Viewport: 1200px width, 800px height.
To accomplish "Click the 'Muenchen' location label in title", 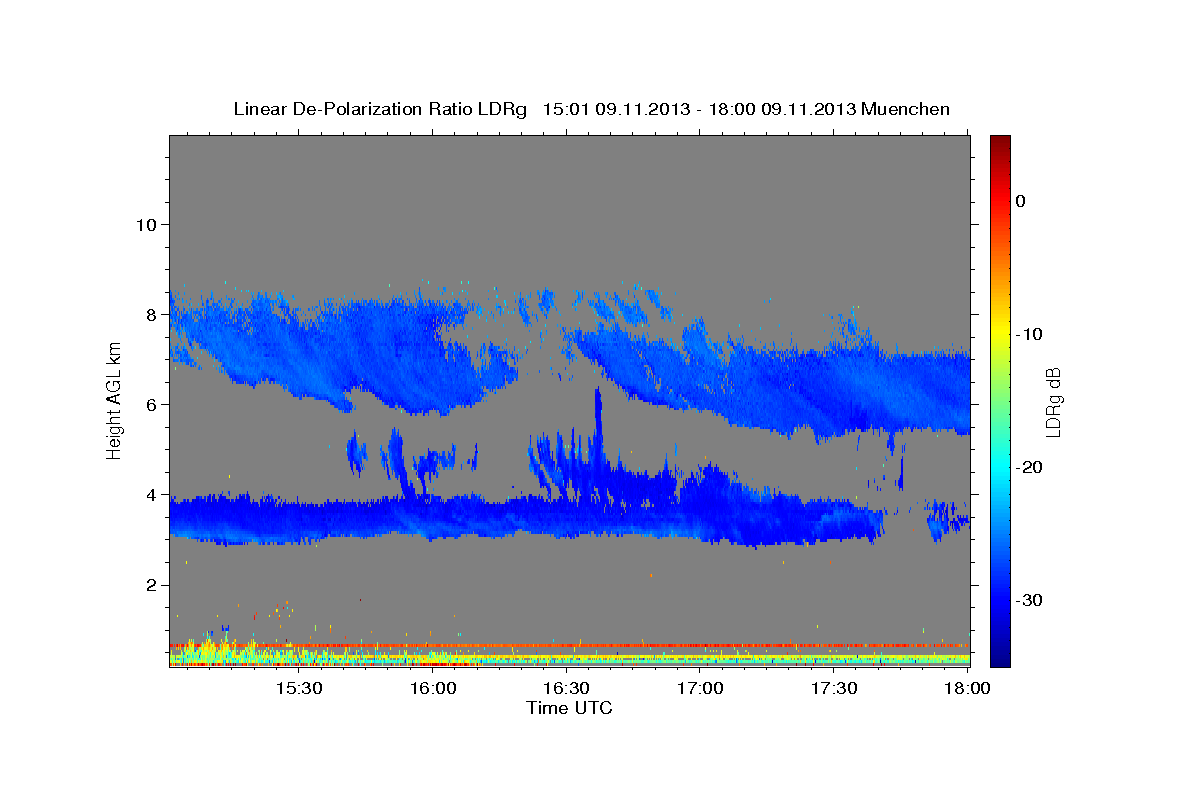I will [x=906, y=109].
